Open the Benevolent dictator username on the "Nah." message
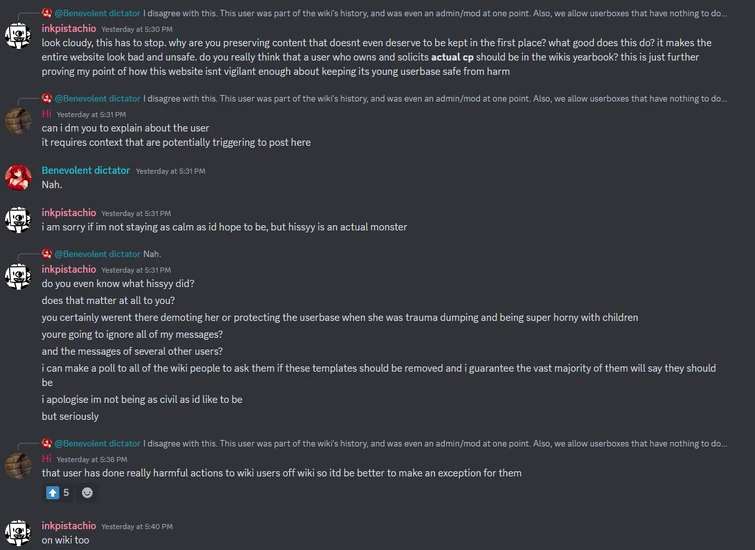The height and width of the screenshot is (550, 755). click(x=86, y=171)
